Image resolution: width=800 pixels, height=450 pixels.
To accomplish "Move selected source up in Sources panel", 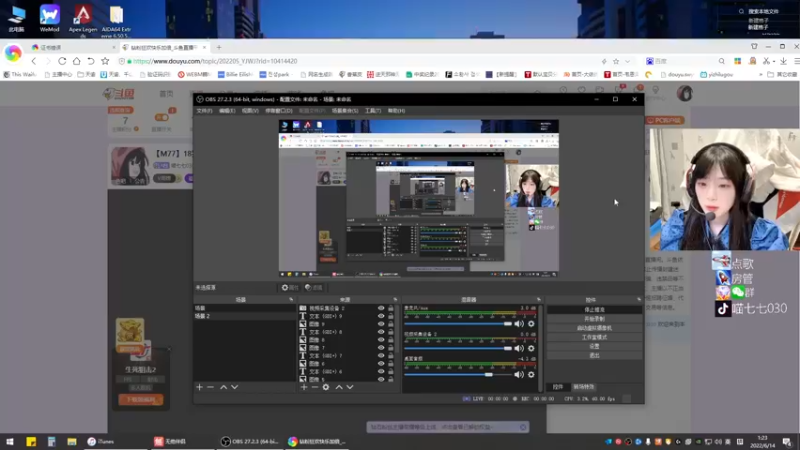I will pyautogui.click(x=339, y=387).
